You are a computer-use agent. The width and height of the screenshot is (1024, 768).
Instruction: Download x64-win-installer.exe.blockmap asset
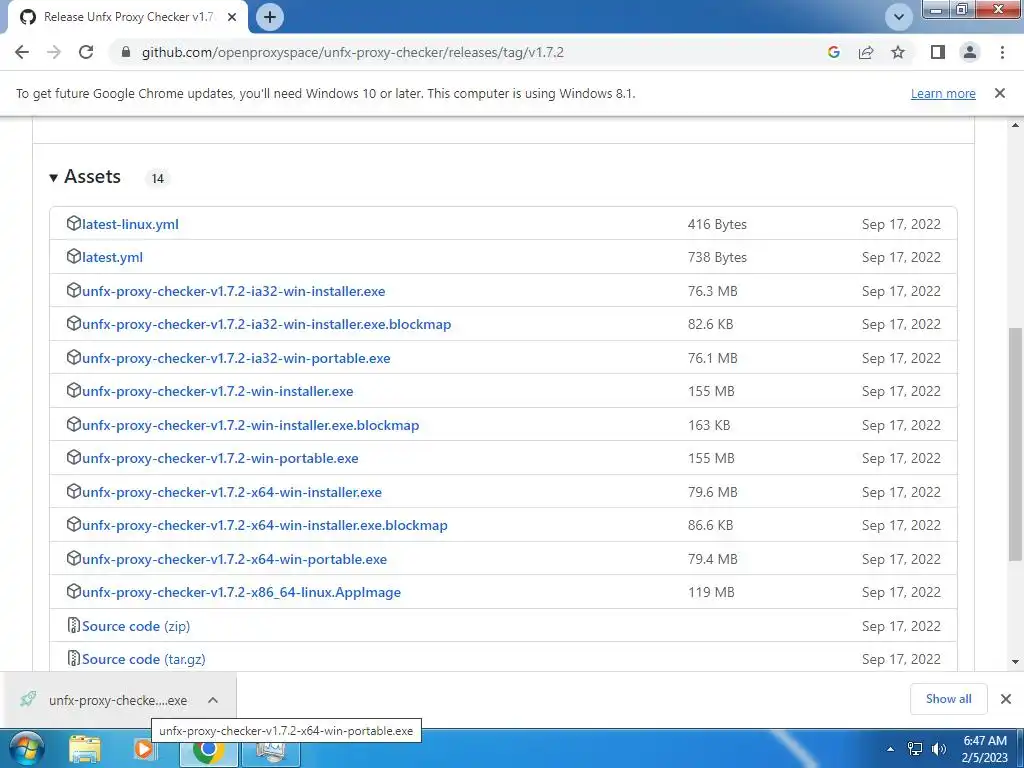coord(264,526)
